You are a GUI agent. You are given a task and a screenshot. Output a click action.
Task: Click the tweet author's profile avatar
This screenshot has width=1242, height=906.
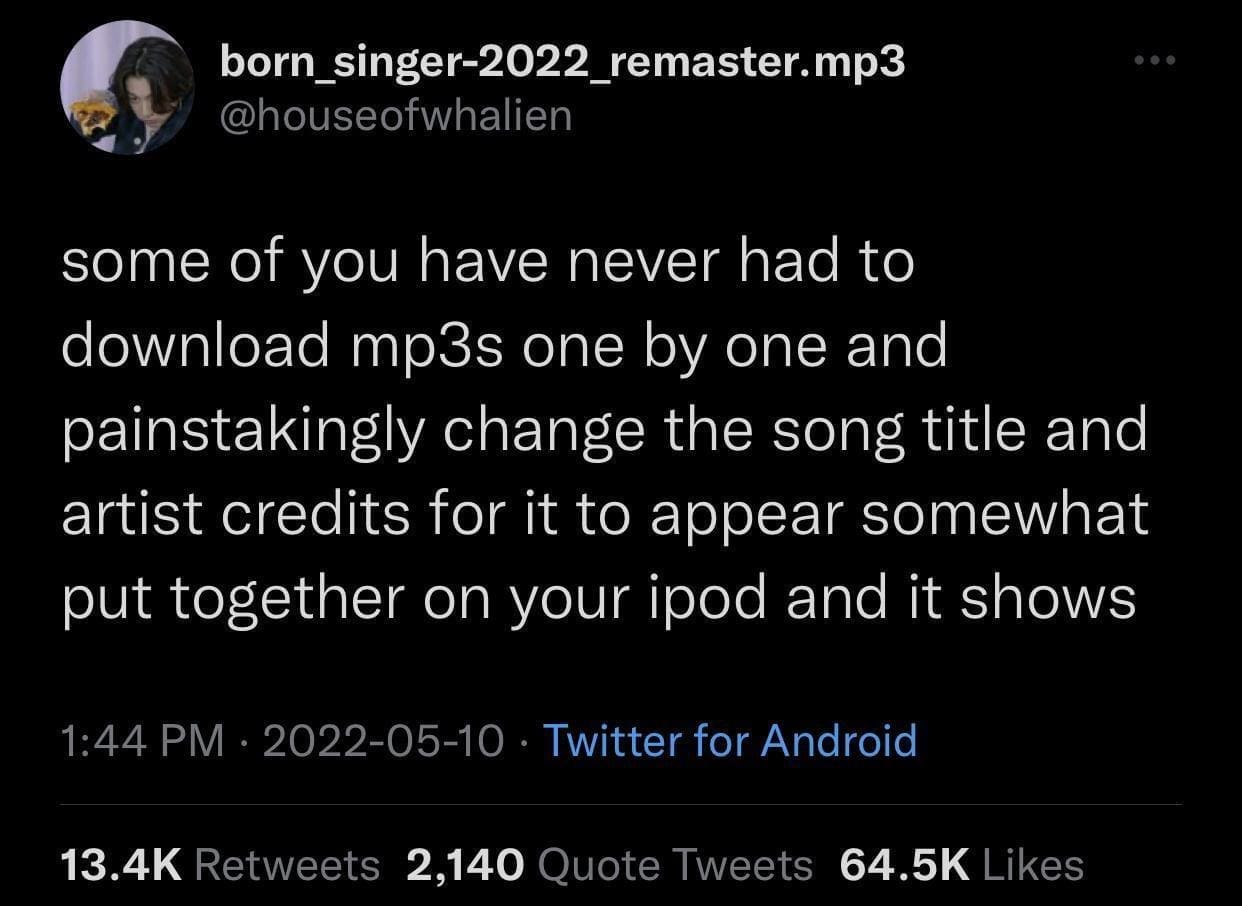[125, 88]
